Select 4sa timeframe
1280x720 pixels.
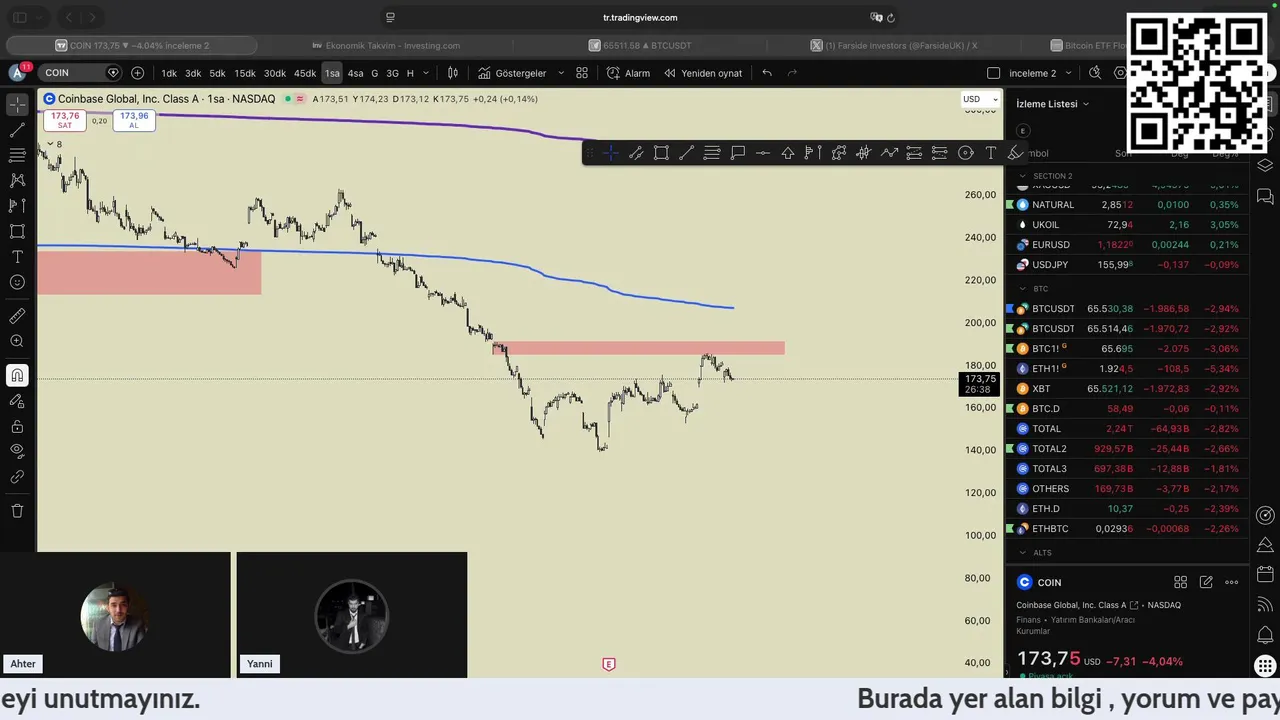[x=355, y=73]
